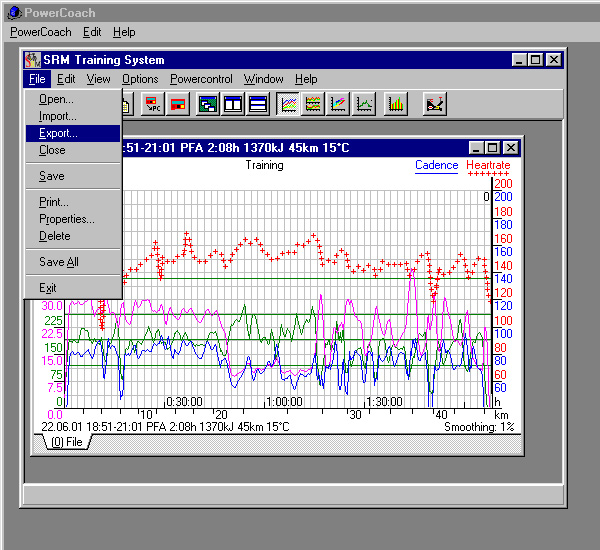Click the footer 22.06.01 18:51-21:01 summary
The height and width of the screenshot is (550, 600).
coord(165,427)
